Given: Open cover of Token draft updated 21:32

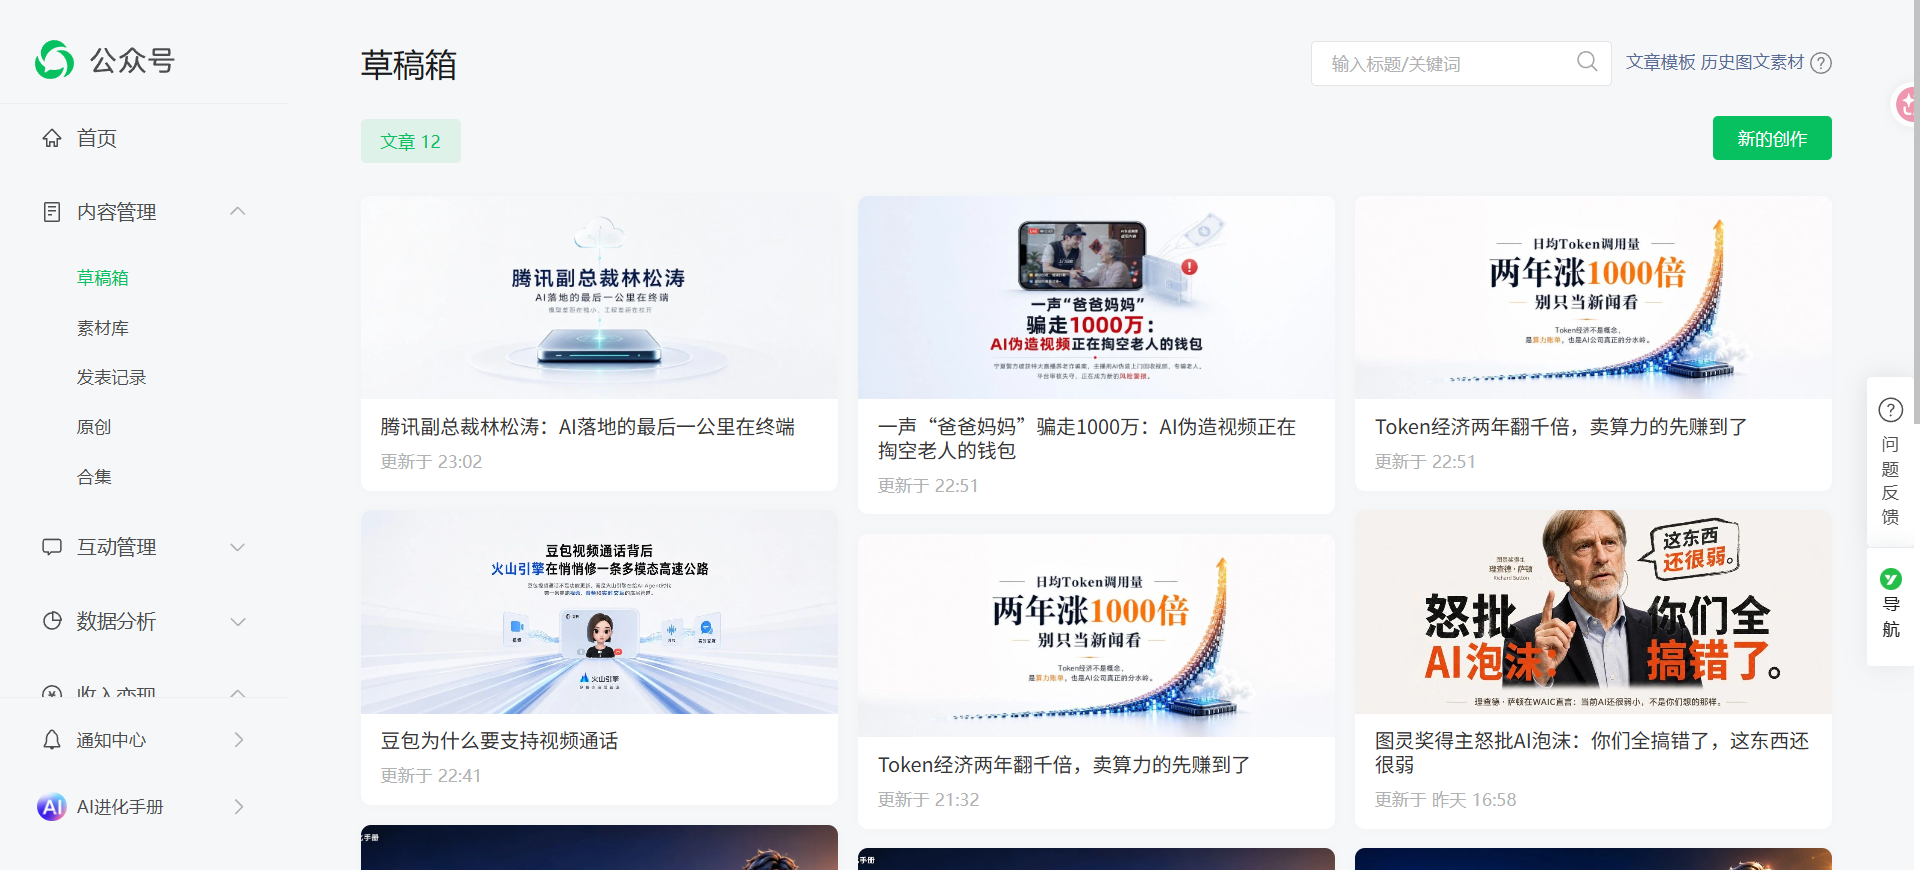Looking at the screenshot, I should click(x=1096, y=636).
